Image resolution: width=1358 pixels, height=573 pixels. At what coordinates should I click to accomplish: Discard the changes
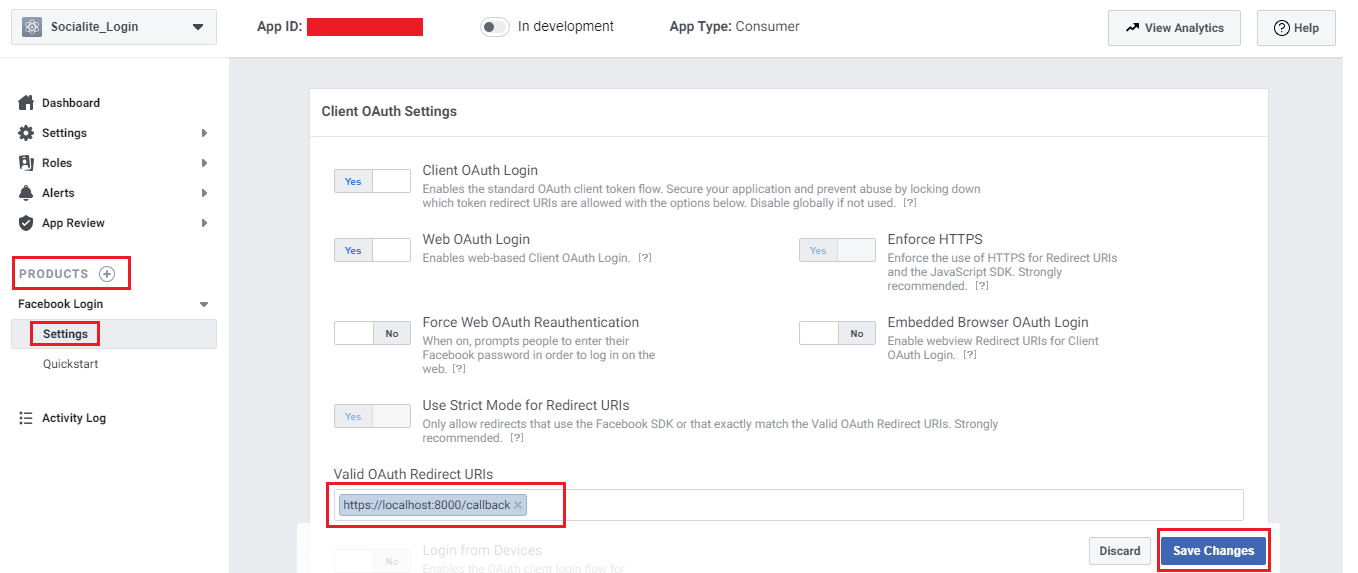1120,551
